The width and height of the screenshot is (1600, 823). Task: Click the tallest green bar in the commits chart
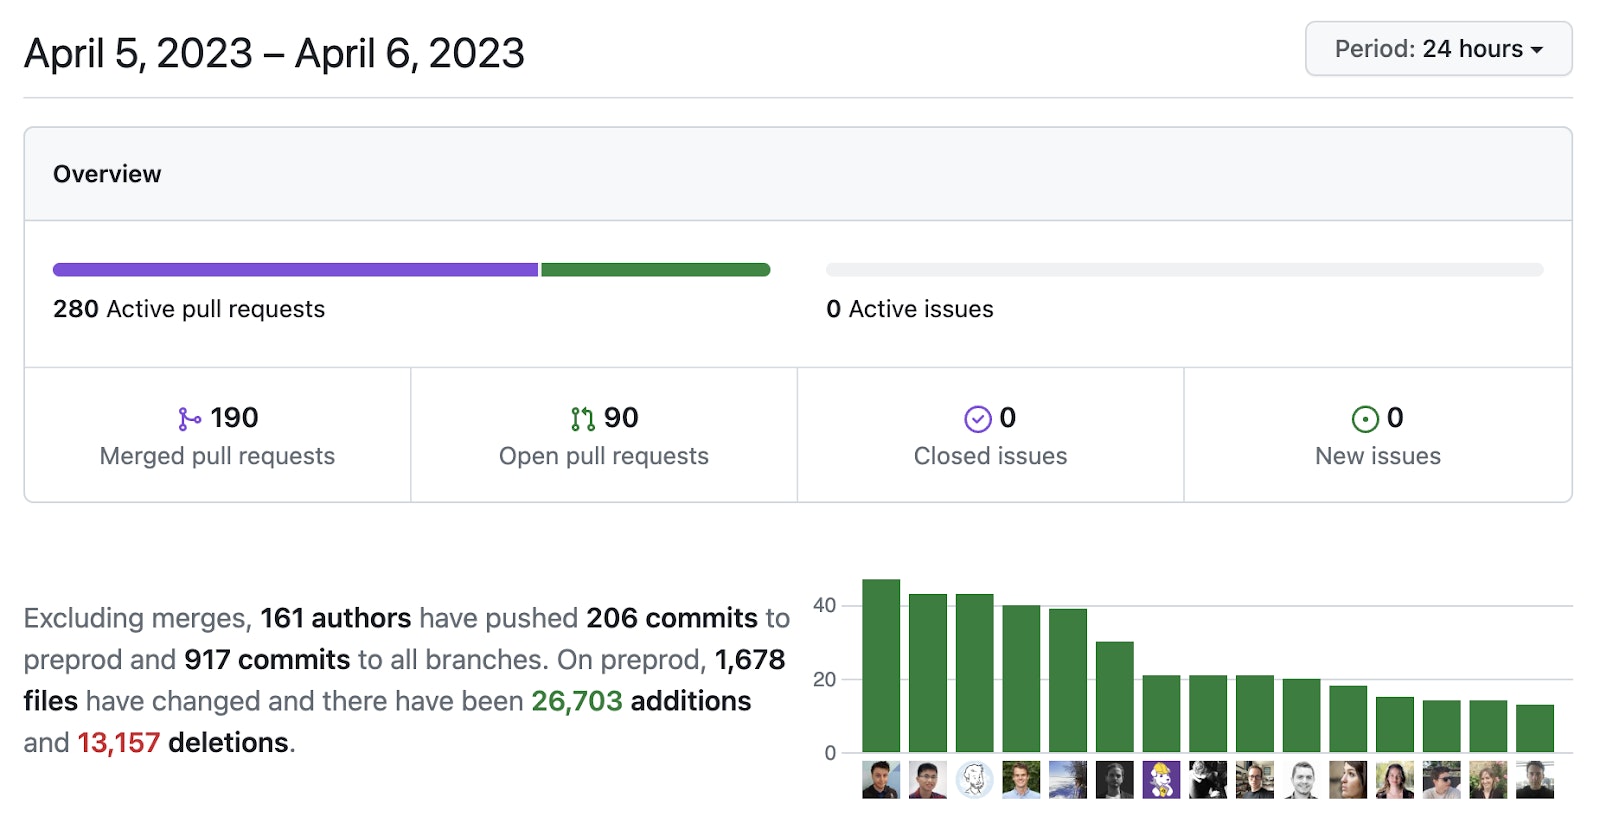(881, 665)
